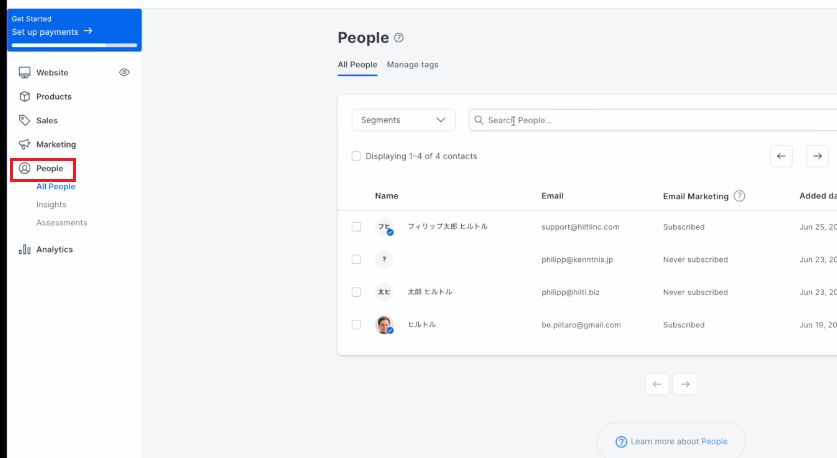The width and height of the screenshot is (837, 458).
Task: Click the Email Marketing column header
Action: (696, 196)
